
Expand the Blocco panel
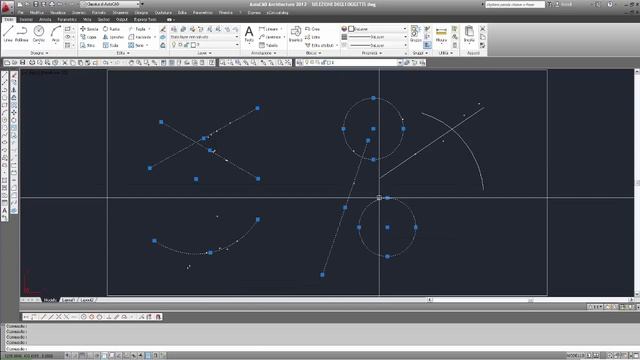coord(313,53)
